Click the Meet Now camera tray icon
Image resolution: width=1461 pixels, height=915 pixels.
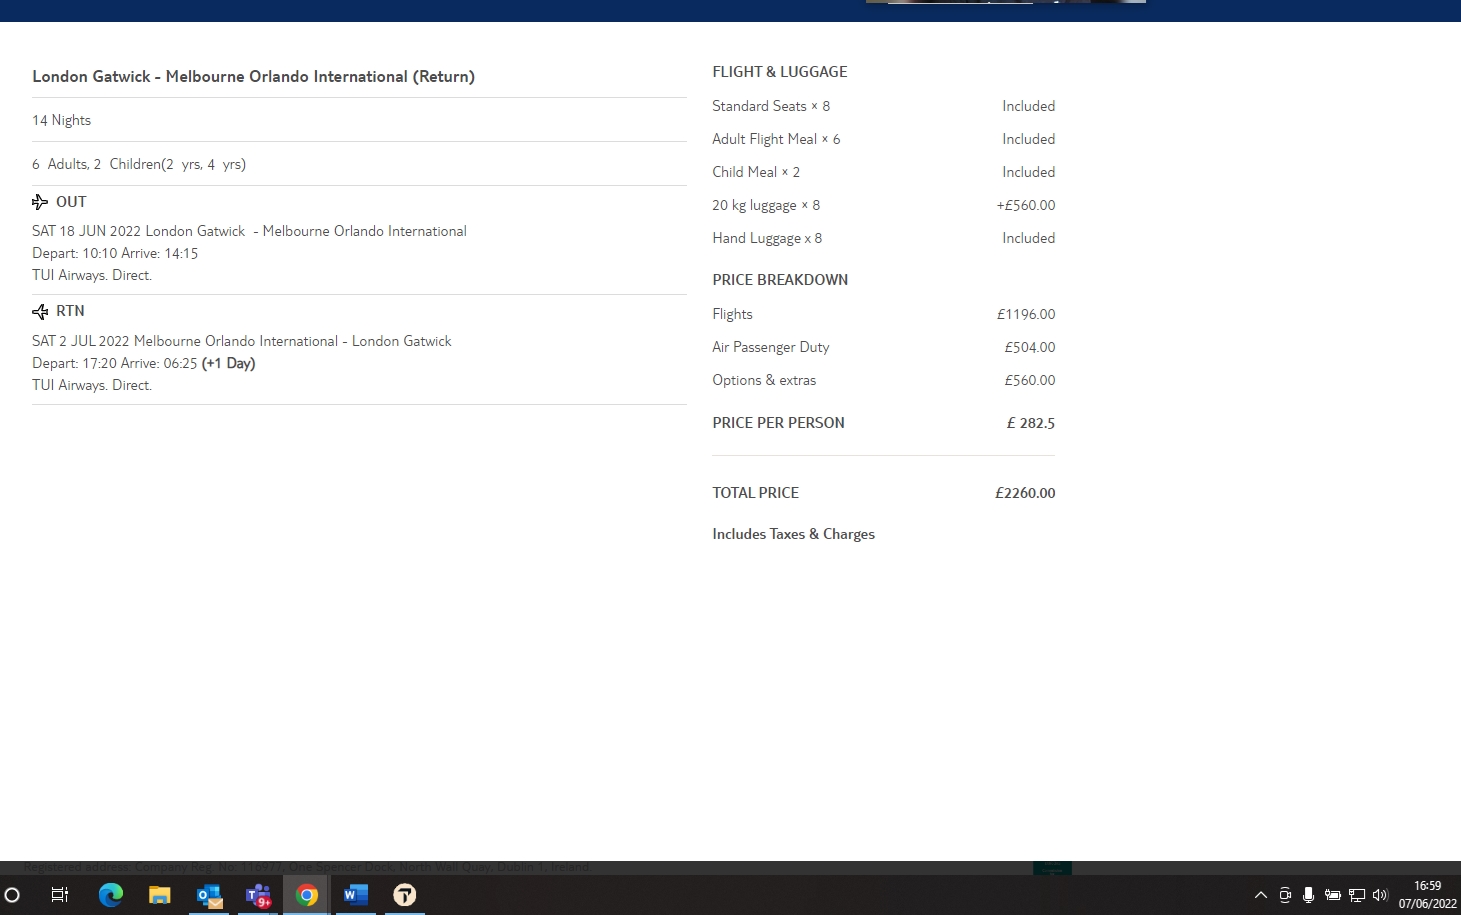pos(1285,895)
